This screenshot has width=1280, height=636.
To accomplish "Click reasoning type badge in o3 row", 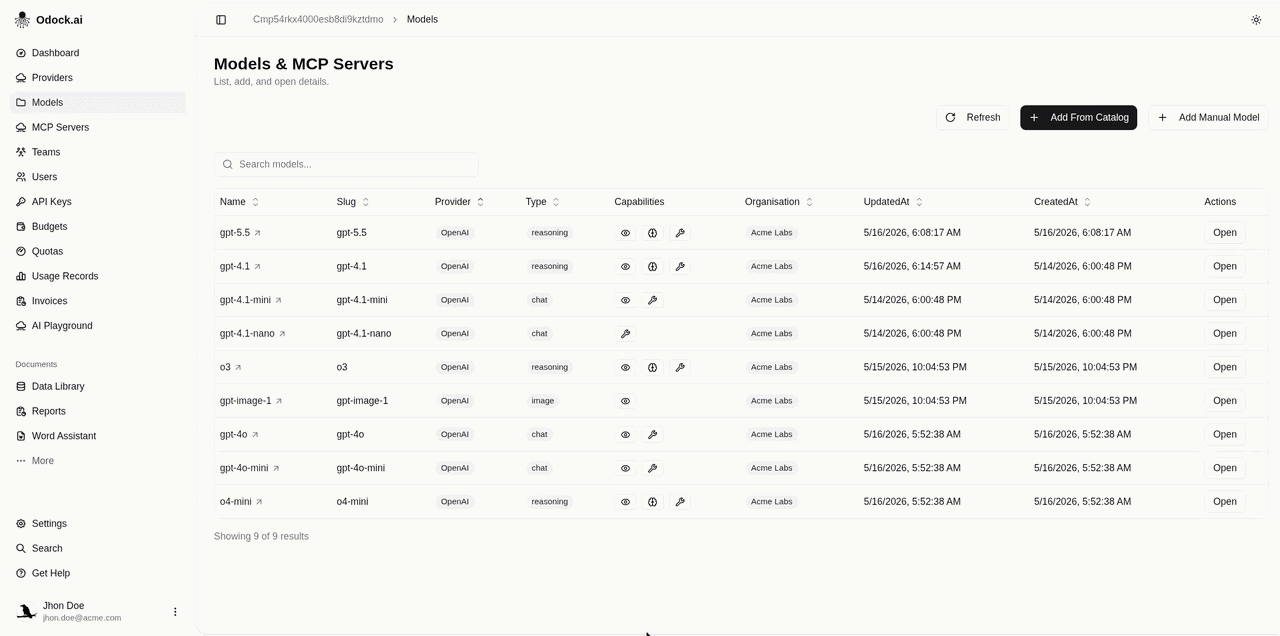I will pyautogui.click(x=550, y=367).
